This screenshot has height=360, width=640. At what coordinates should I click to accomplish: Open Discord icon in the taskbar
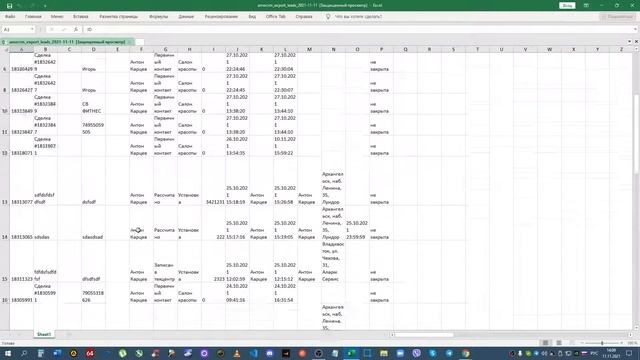click(x=269, y=353)
